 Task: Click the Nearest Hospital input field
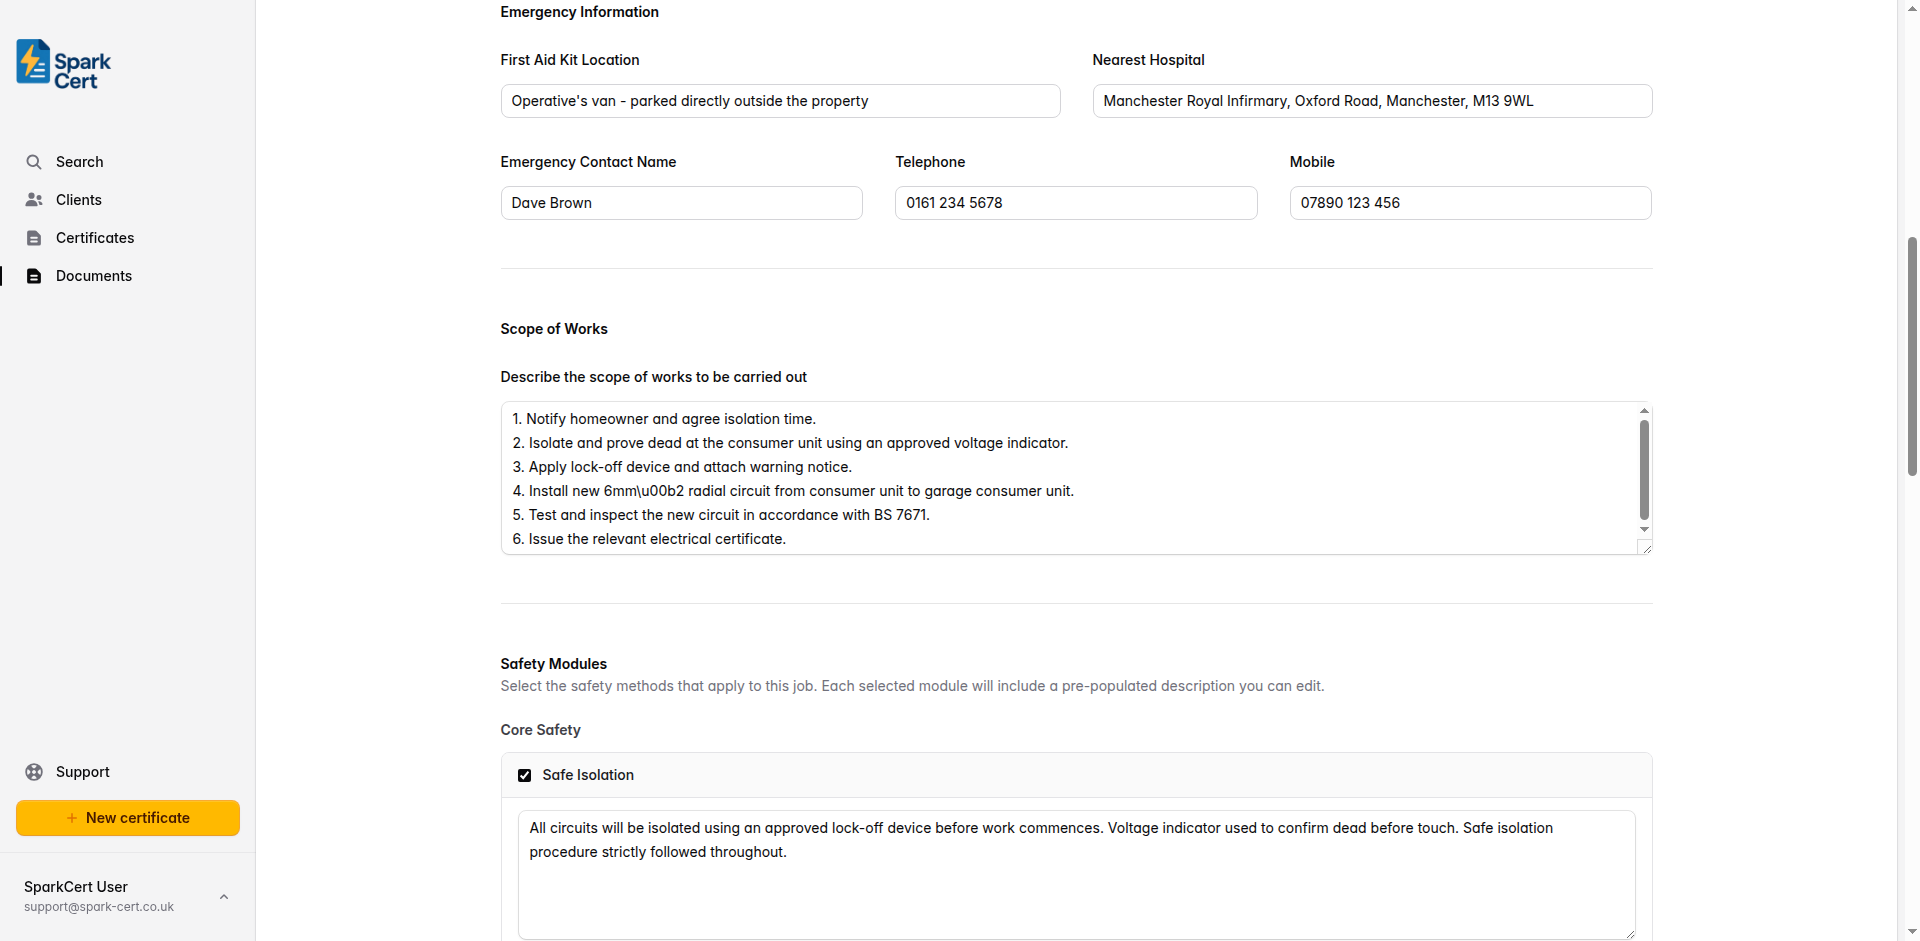pos(1372,101)
